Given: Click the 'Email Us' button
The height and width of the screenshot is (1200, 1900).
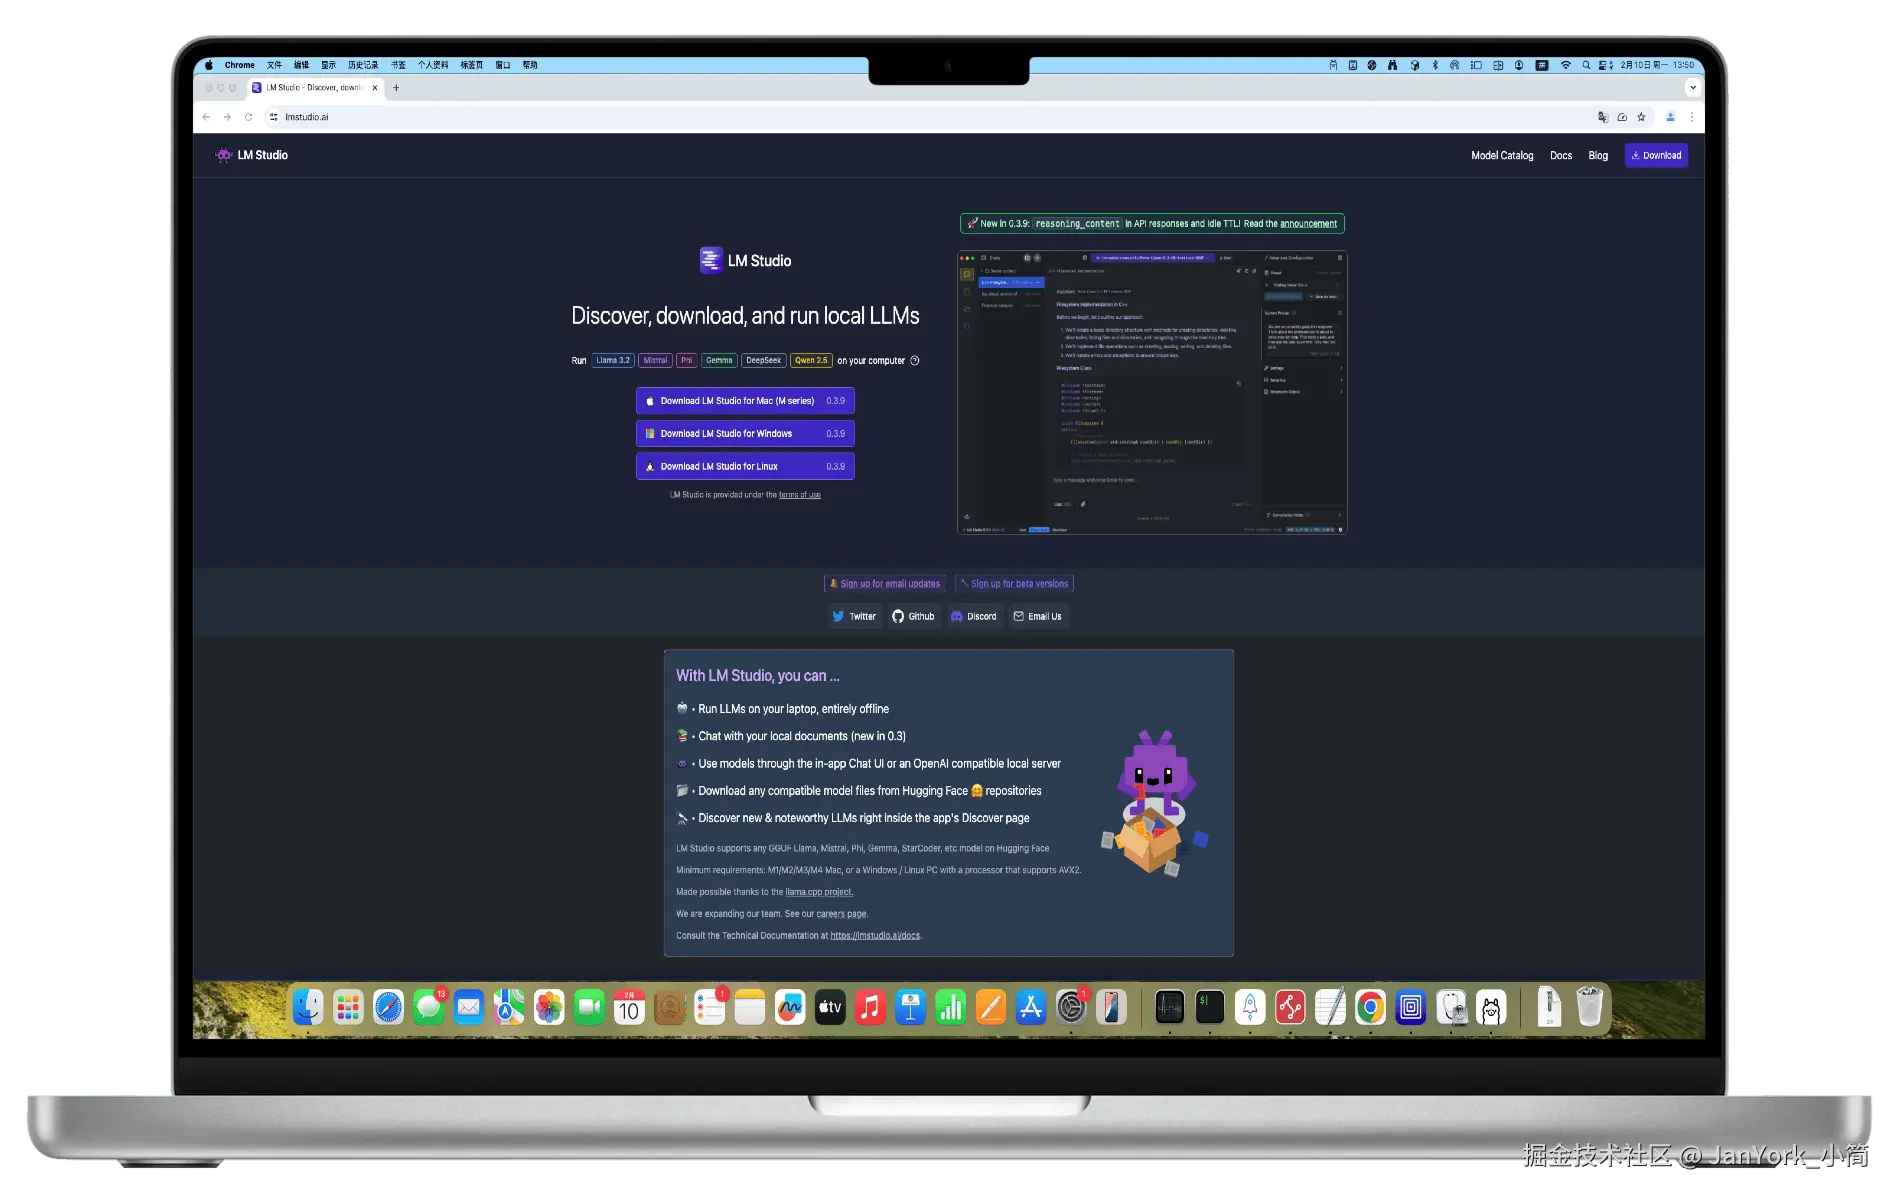Looking at the screenshot, I should pyautogui.click(x=1038, y=617).
